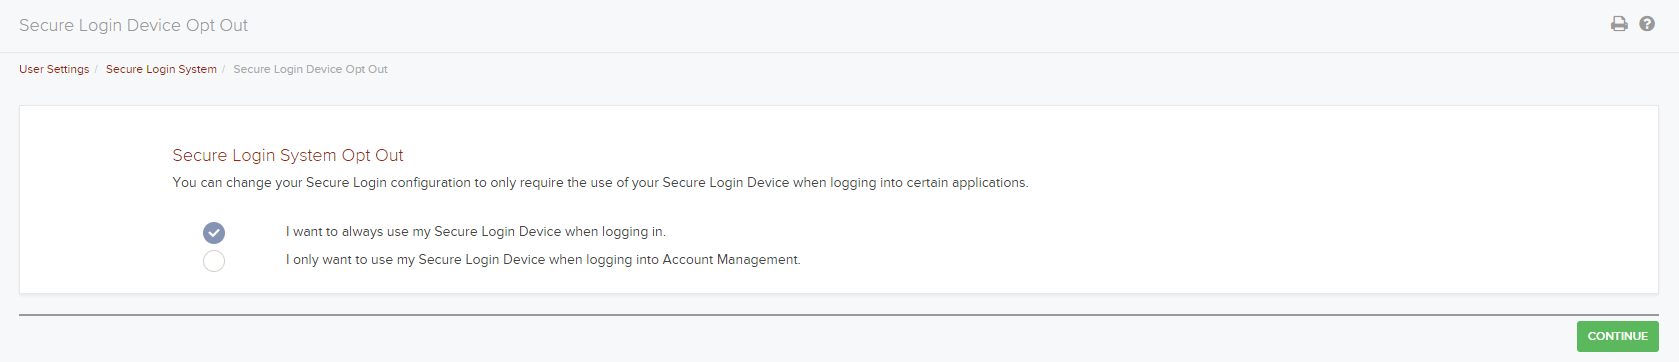Select the Account Management only radio option
This screenshot has height=362, width=1679.
214,261
